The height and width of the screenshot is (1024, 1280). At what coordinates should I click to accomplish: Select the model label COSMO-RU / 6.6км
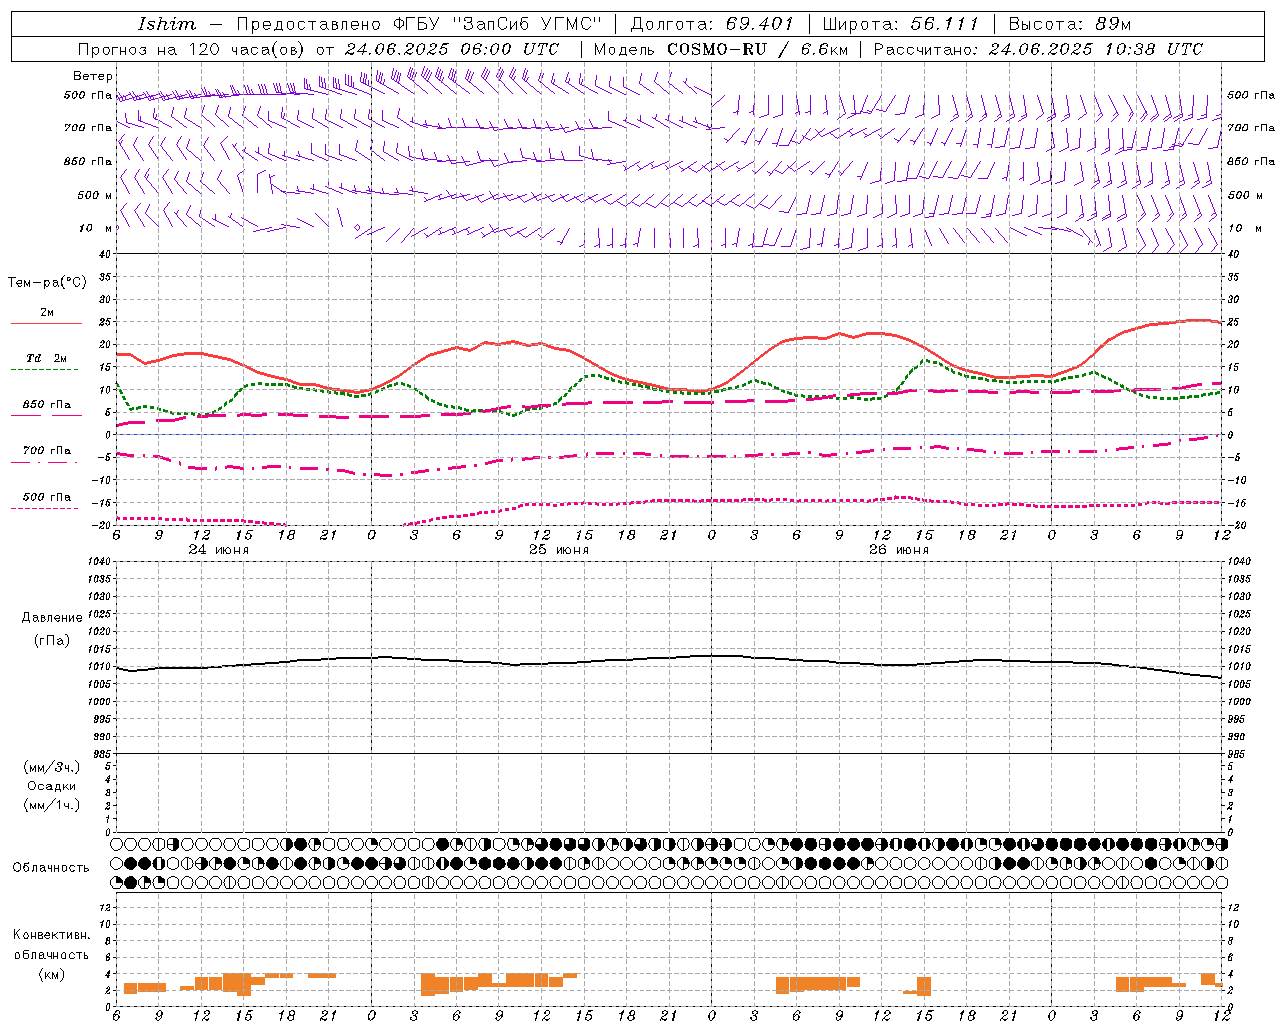(757, 49)
